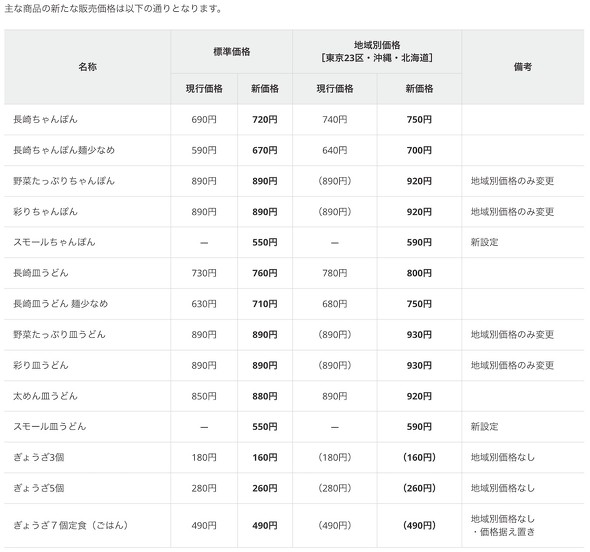590x552 pixels.
Task: Click 地域別価格なし note in ぎょうざ3個 row
Action: pos(502,457)
